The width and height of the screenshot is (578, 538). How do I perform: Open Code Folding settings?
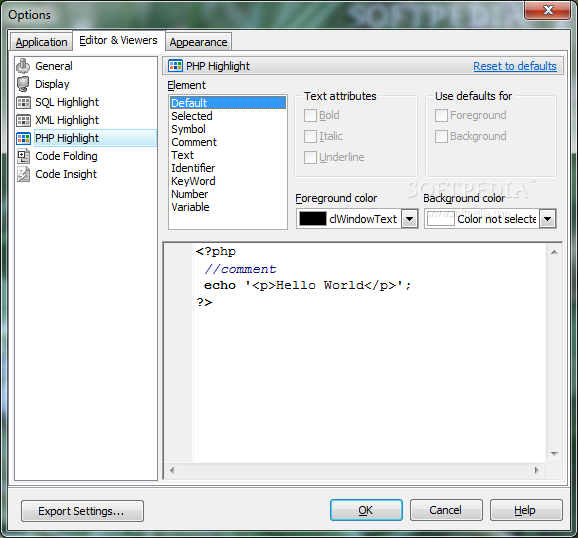pos(66,156)
